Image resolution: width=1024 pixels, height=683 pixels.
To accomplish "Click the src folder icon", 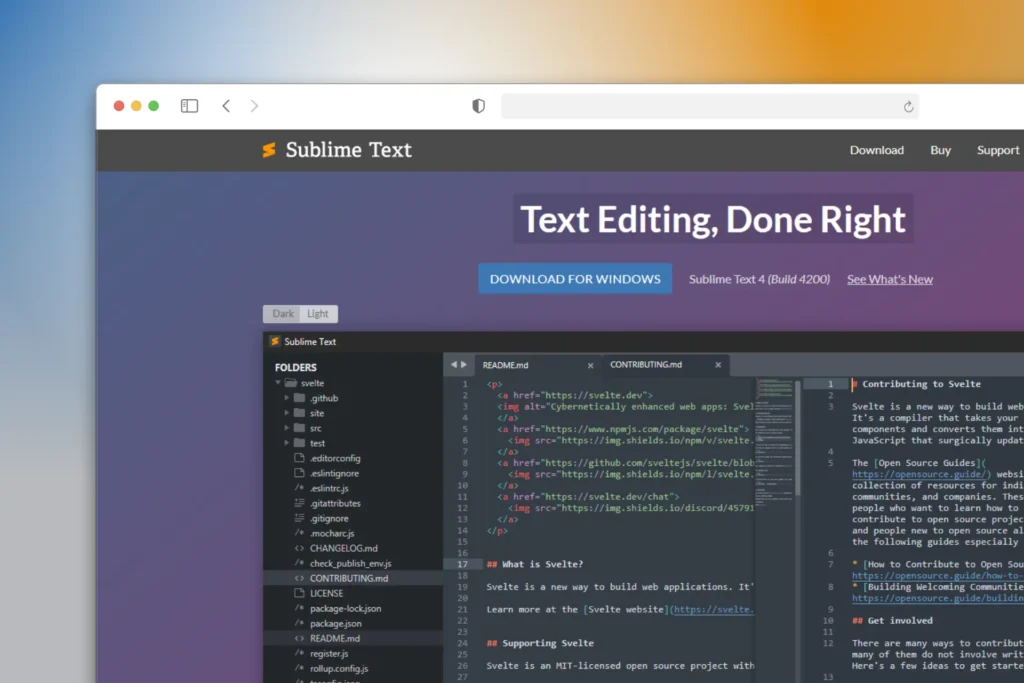I will [x=300, y=428].
